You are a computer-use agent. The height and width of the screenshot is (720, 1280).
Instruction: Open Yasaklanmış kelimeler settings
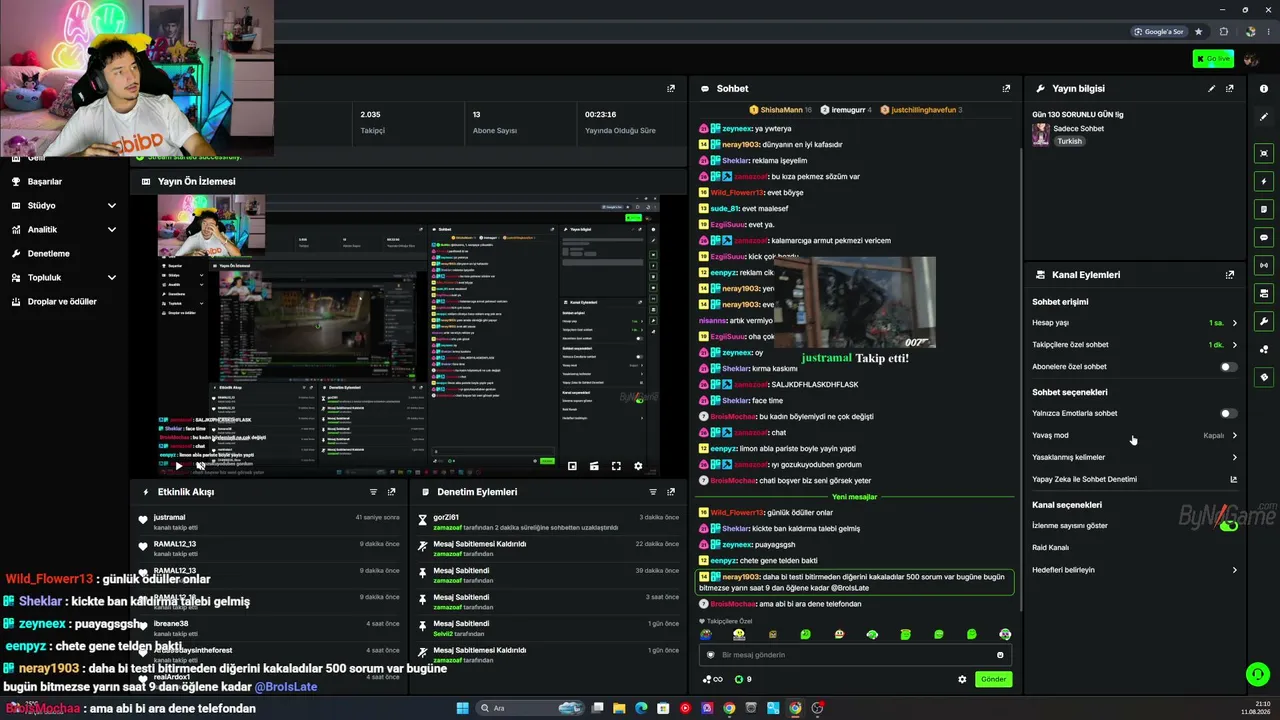tap(1134, 458)
